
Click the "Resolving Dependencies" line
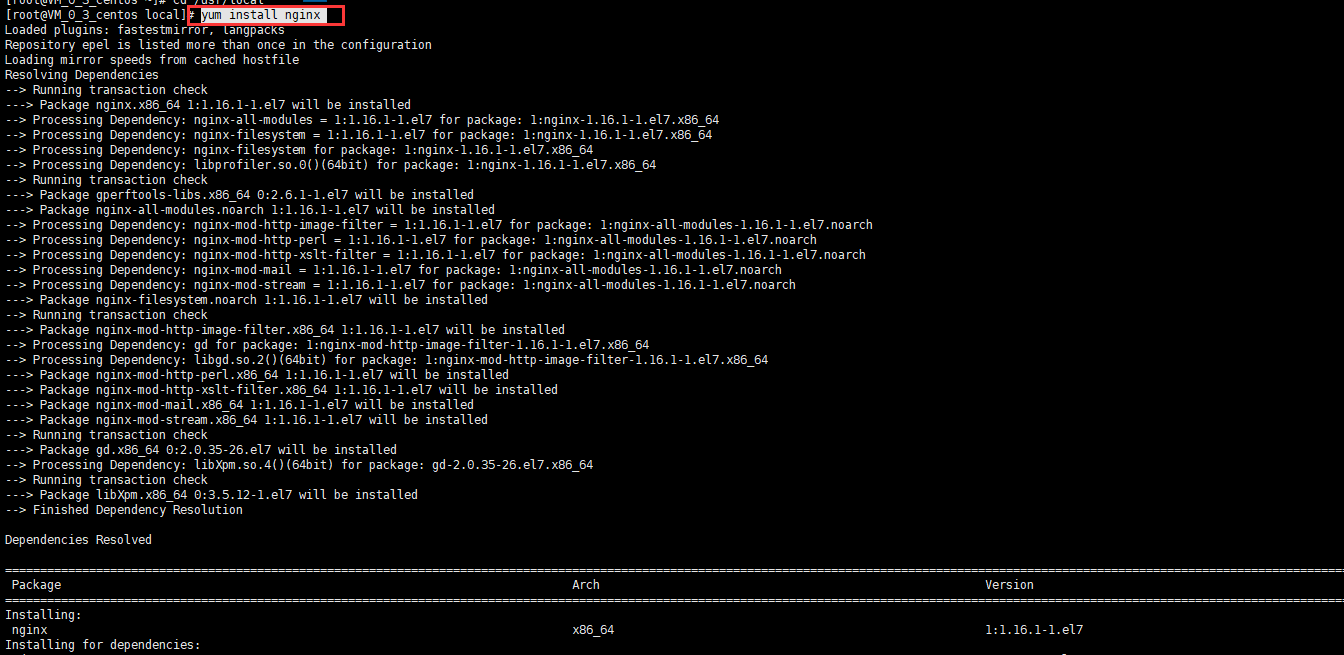[81, 75]
